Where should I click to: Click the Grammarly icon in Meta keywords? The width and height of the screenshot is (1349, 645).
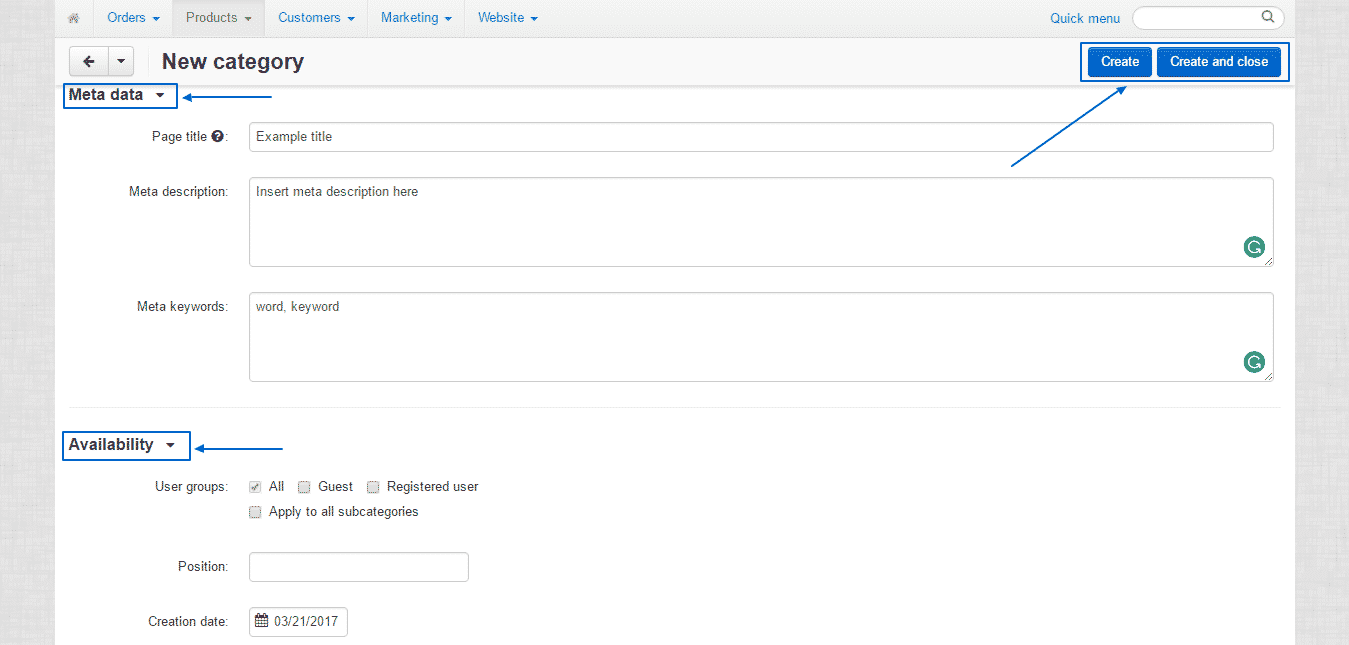(x=1254, y=362)
